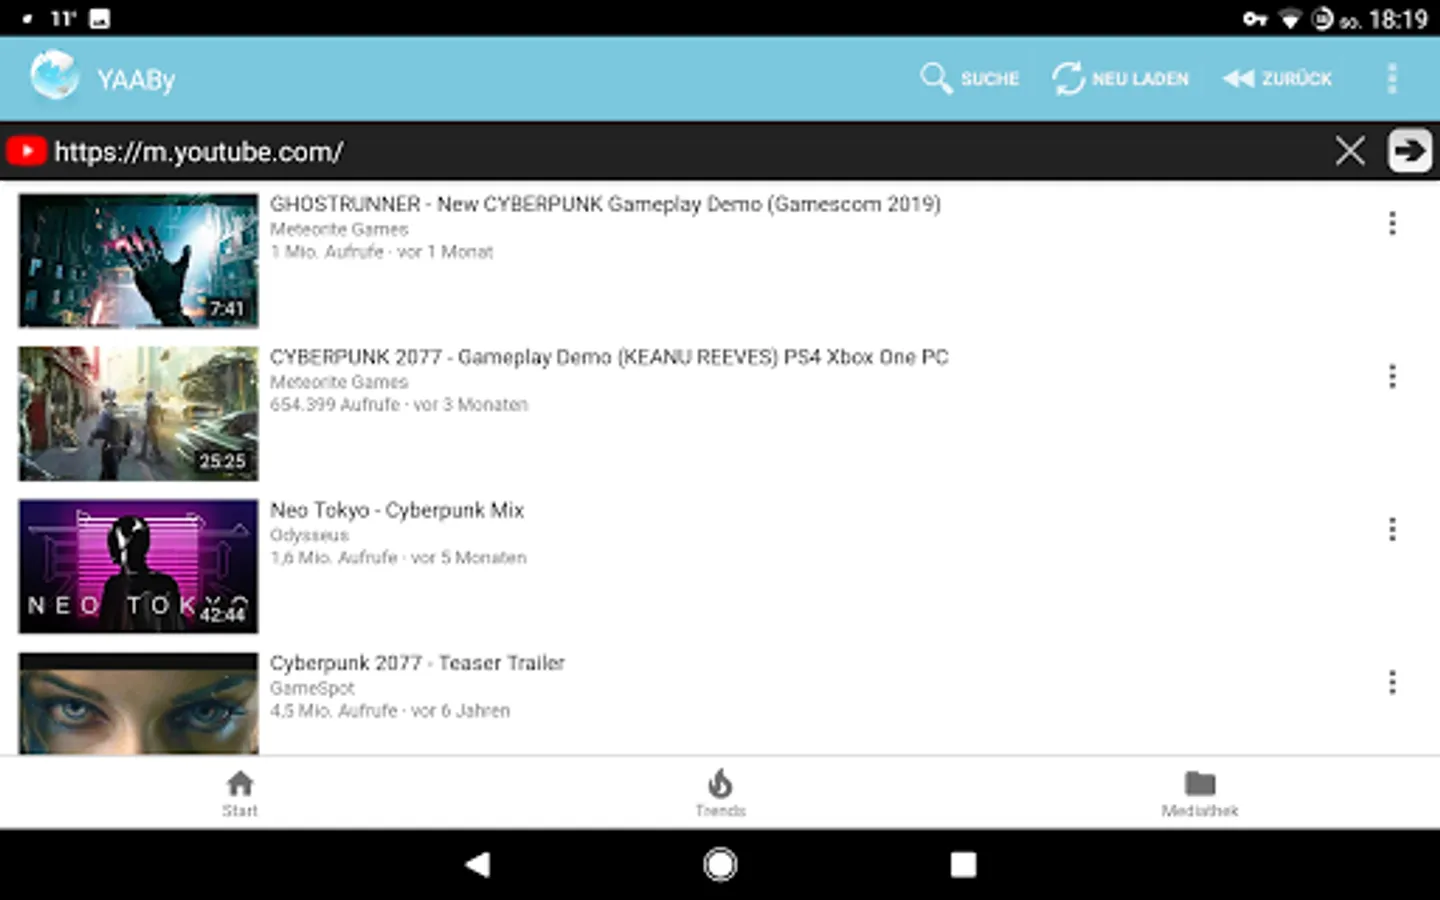Open options for the Neo Tokyo Cyberpunk Mix video
The width and height of the screenshot is (1440, 900).
1392,529
